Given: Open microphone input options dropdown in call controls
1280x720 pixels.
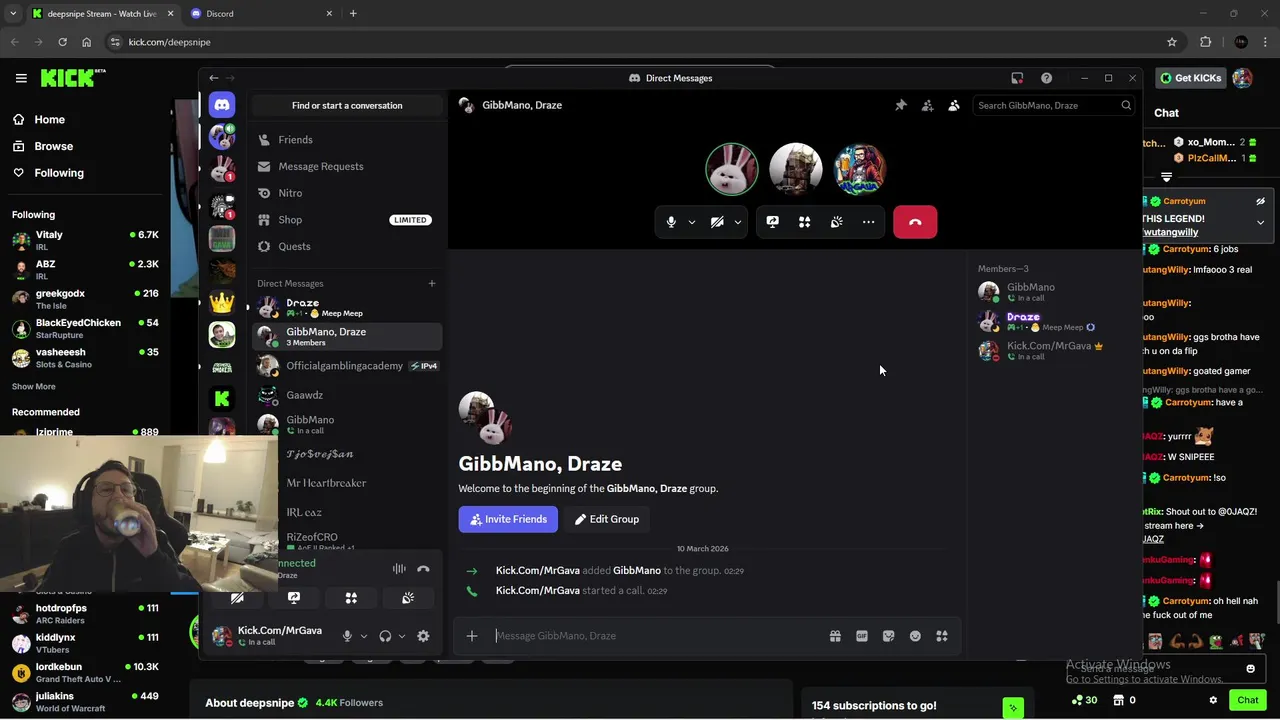Looking at the screenshot, I should (691, 222).
